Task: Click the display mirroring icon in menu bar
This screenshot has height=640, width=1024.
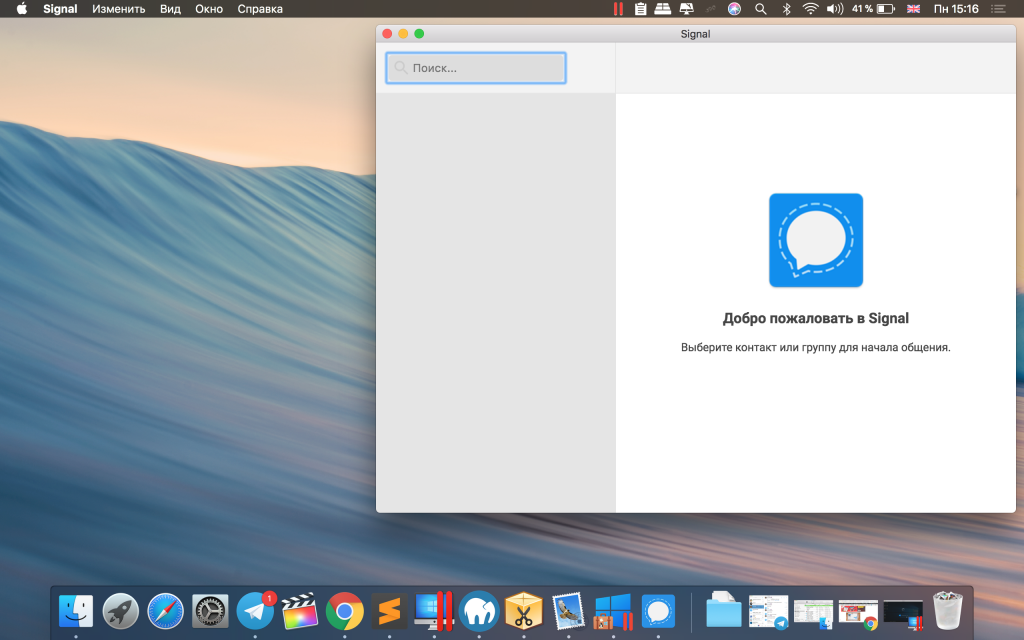Action: pos(686,9)
